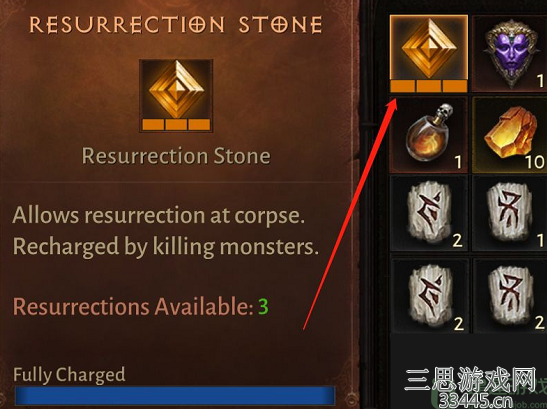The image size is (547, 409).
Task: Select the skull-capped fire elixir bottle
Action: [x=429, y=135]
